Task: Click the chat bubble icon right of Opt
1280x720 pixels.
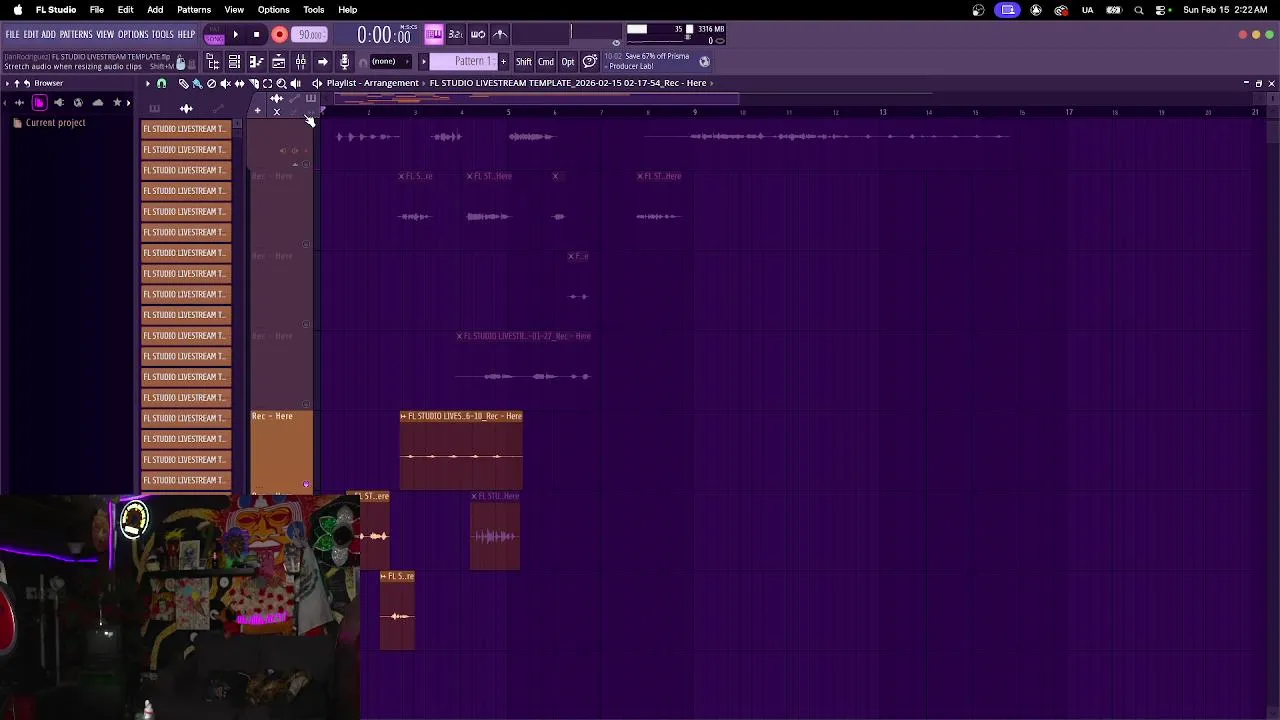Action: [x=590, y=62]
